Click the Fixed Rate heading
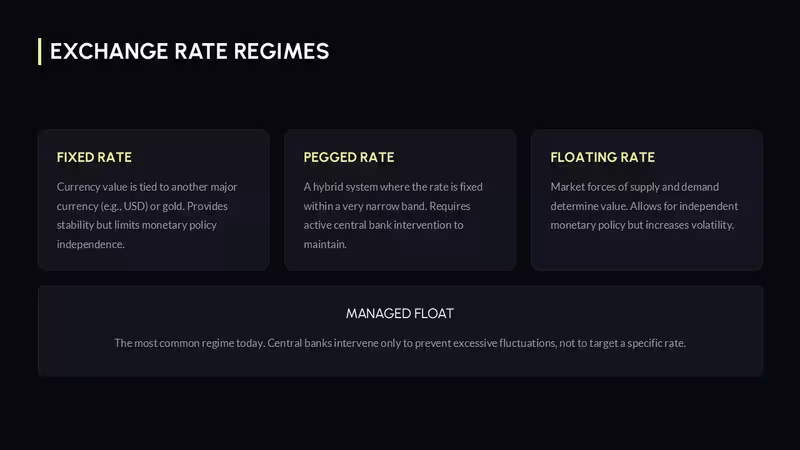800x450 pixels. click(94, 157)
